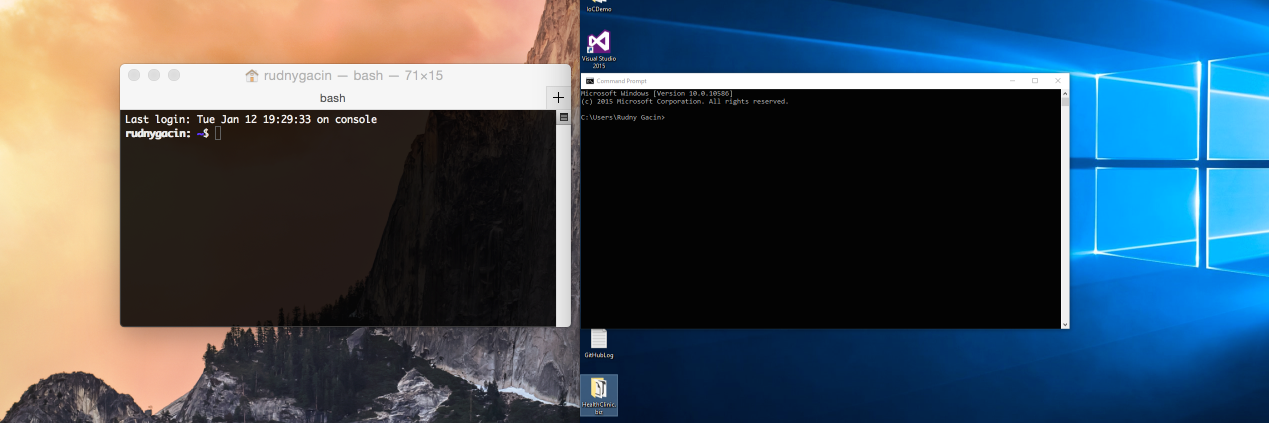Viewport: 1269px width, 423px height.
Task: Click the Command Prompt scrollbar up arrow
Action: tap(1065, 93)
